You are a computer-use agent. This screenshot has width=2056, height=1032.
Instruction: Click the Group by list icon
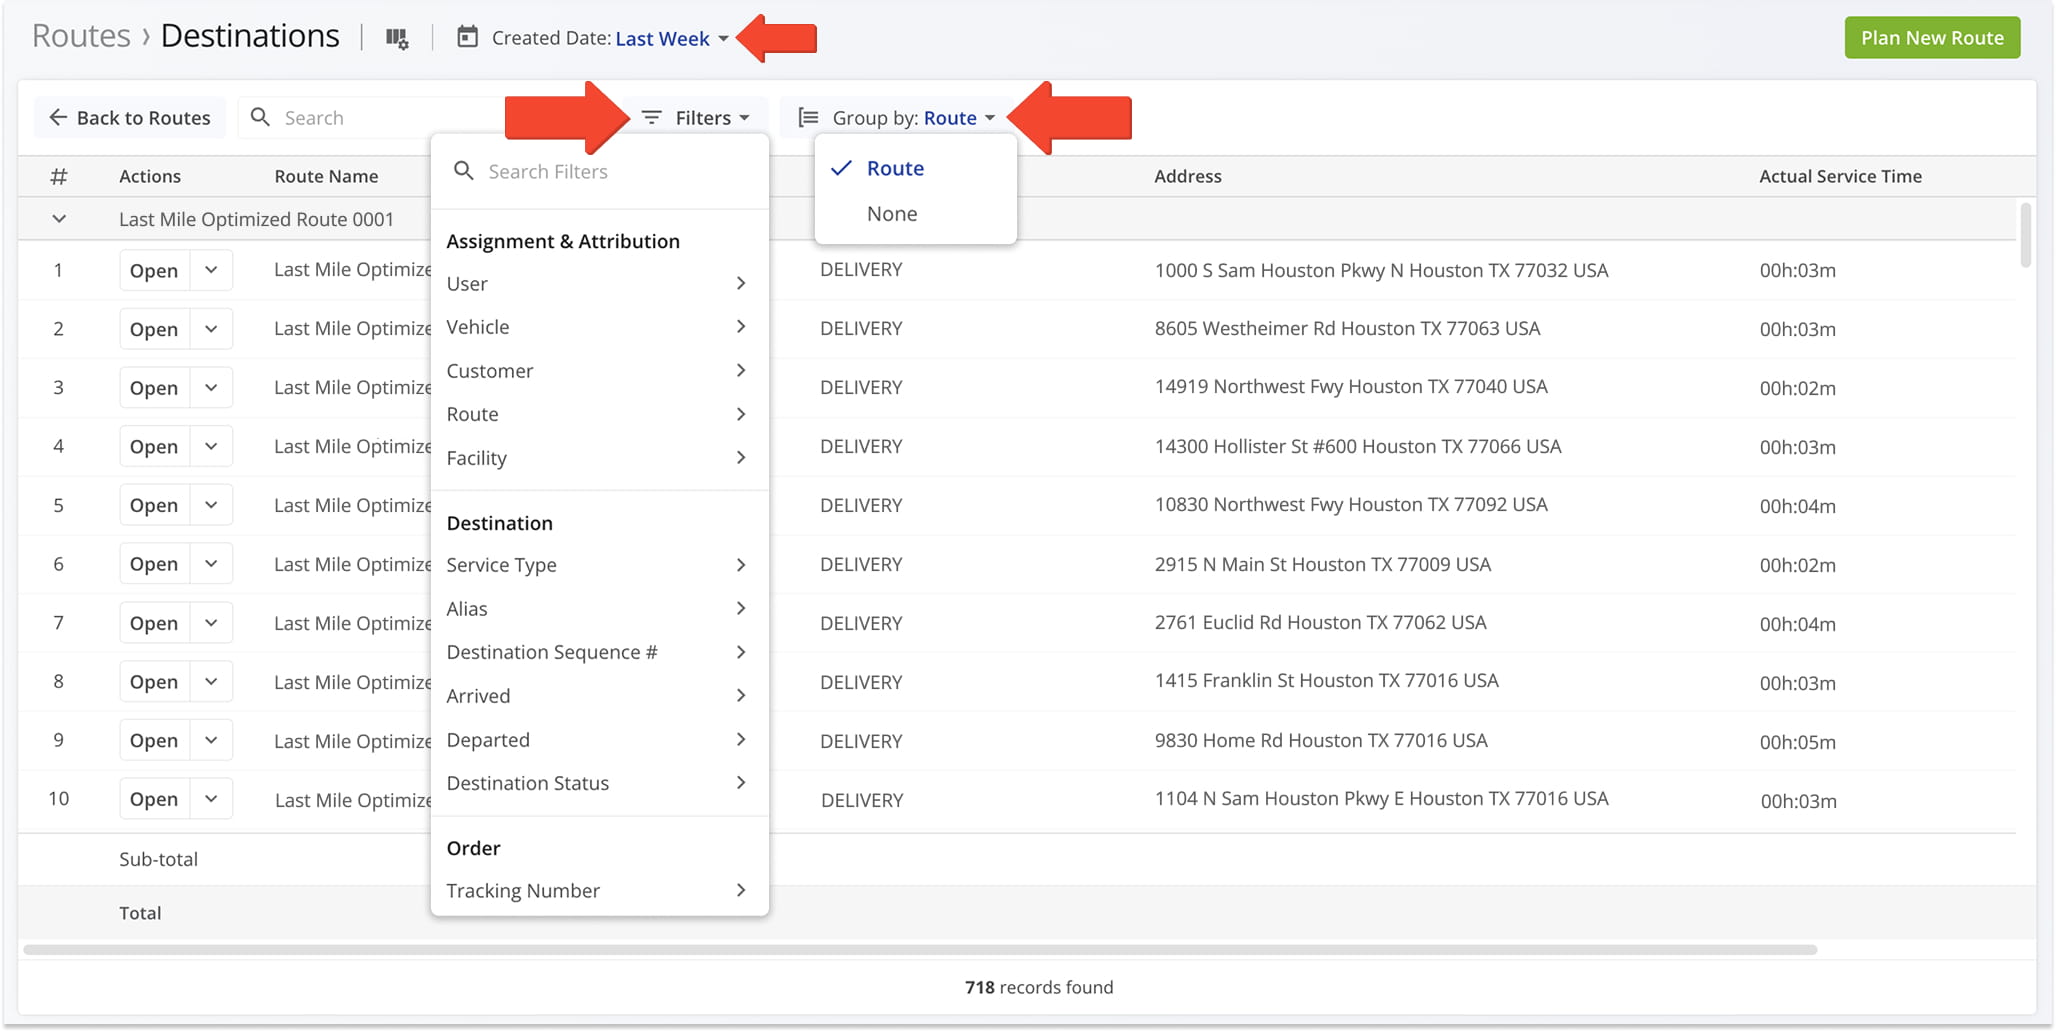(x=808, y=118)
